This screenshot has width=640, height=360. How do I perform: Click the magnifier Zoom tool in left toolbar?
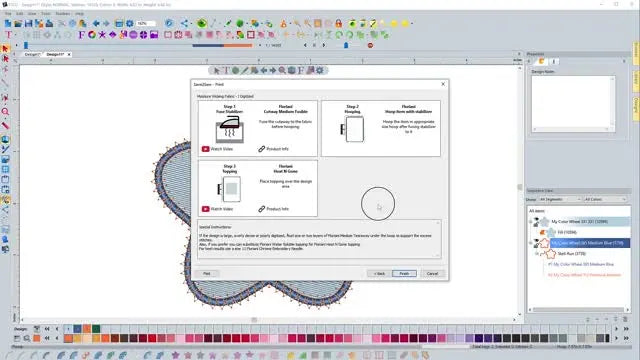tap(5, 112)
